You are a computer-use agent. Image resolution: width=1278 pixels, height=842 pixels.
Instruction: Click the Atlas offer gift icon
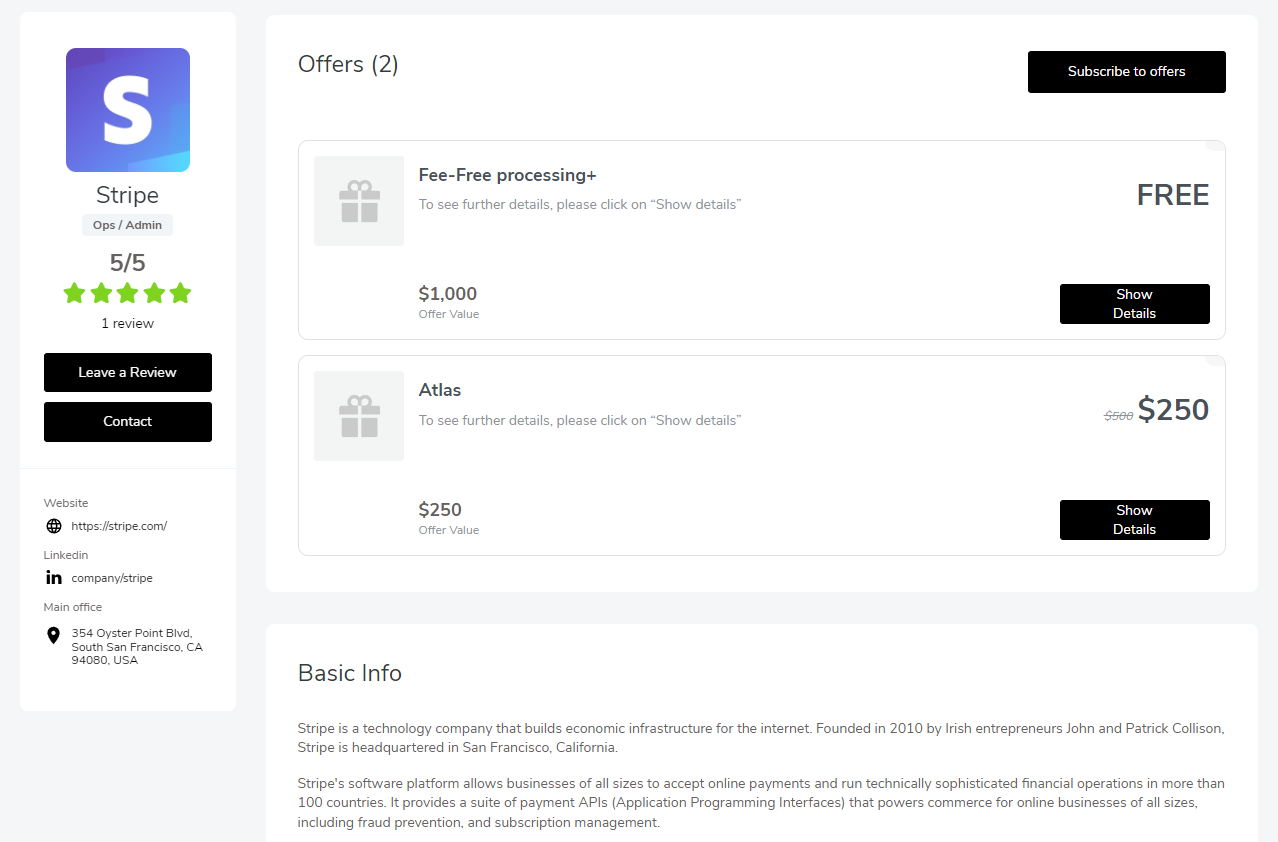click(359, 416)
